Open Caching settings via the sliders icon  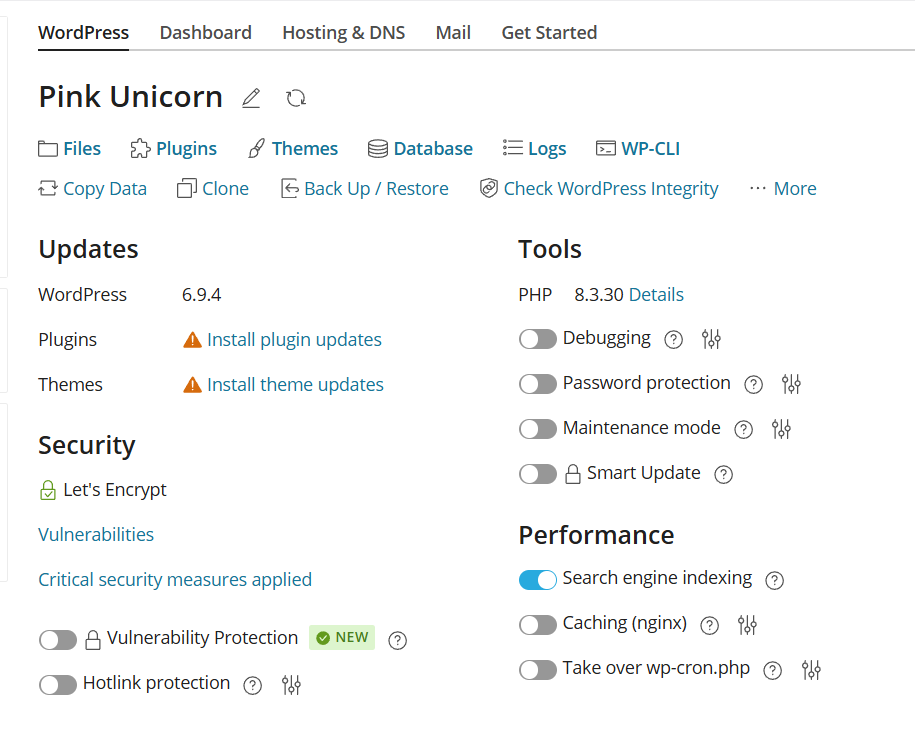pyautogui.click(x=747, y=624)
